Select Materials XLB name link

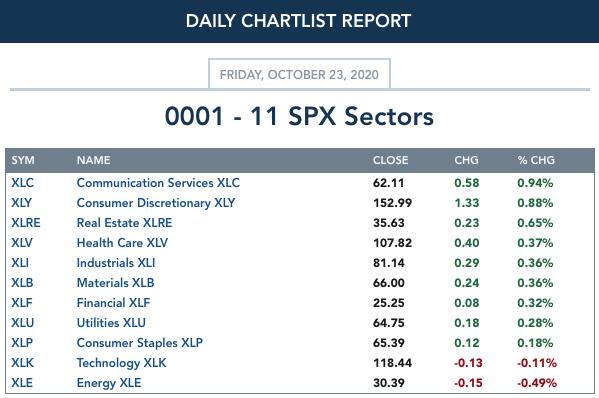[x=115, y=283]
